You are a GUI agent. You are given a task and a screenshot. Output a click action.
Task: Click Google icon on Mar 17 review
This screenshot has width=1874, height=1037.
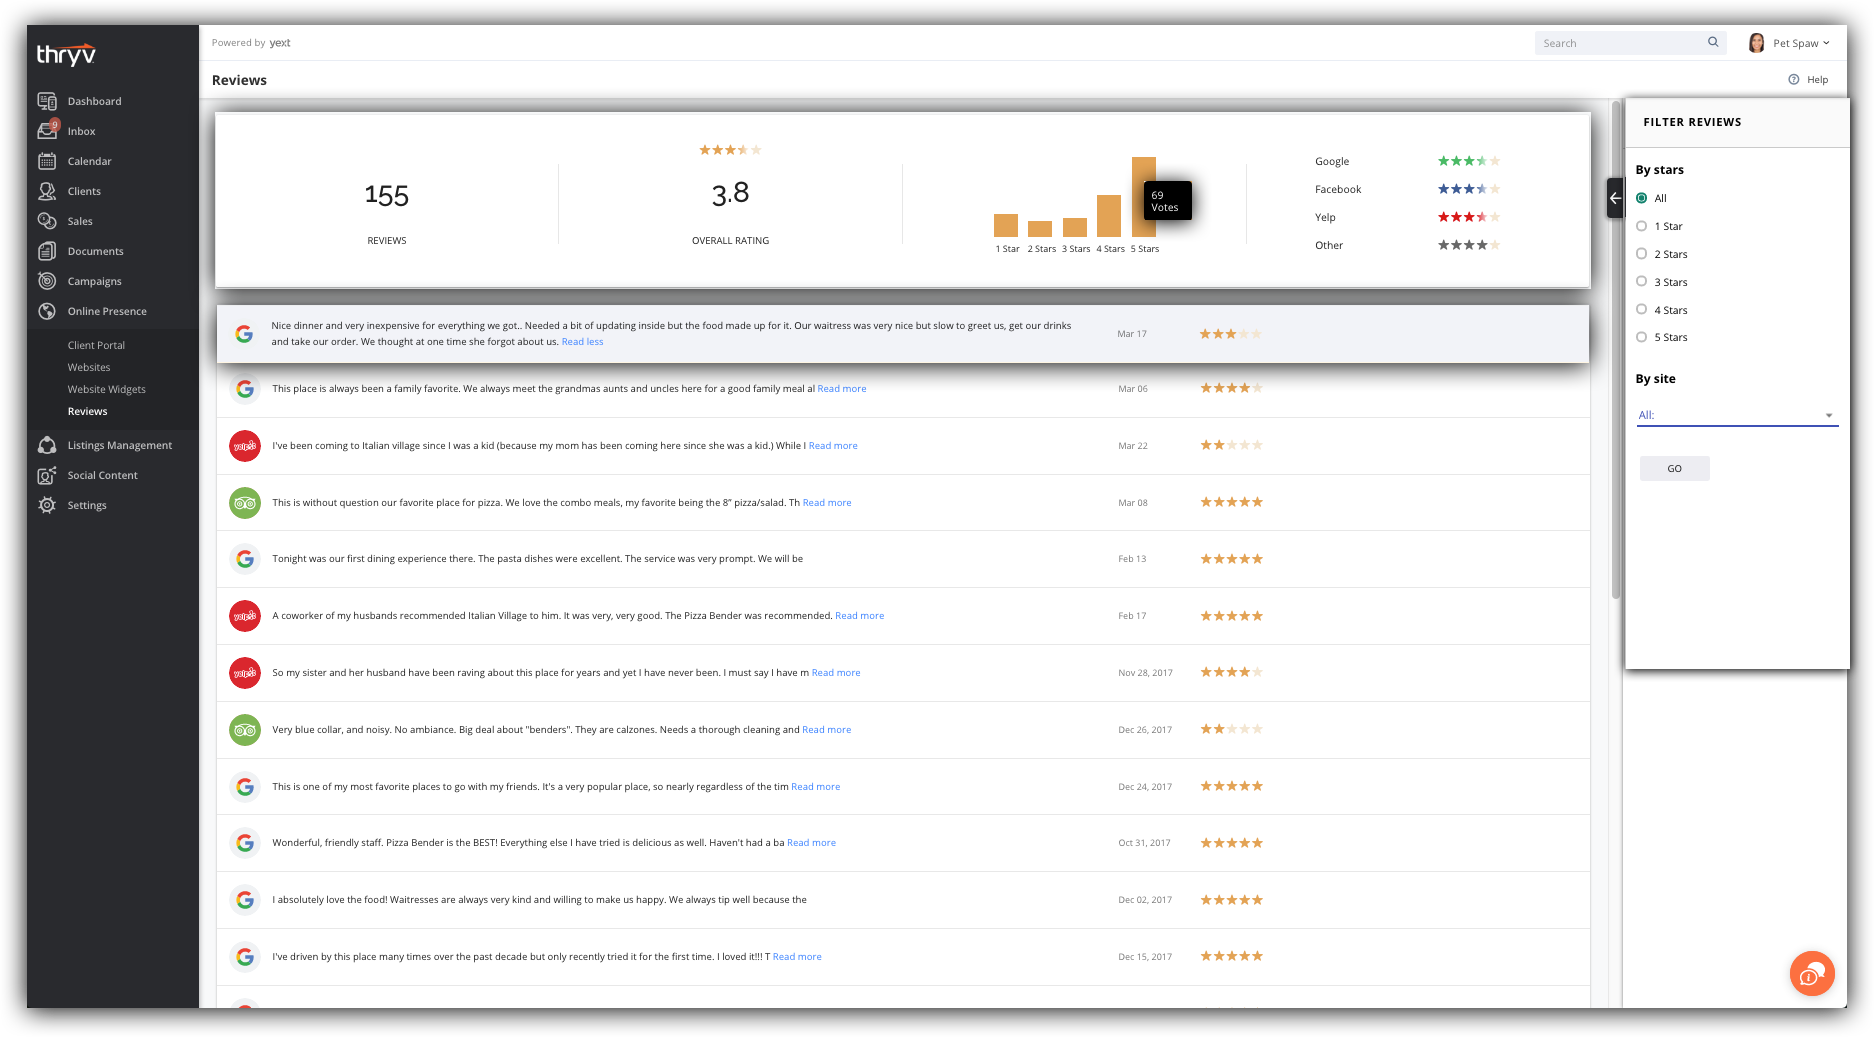[x=244, y=333]
